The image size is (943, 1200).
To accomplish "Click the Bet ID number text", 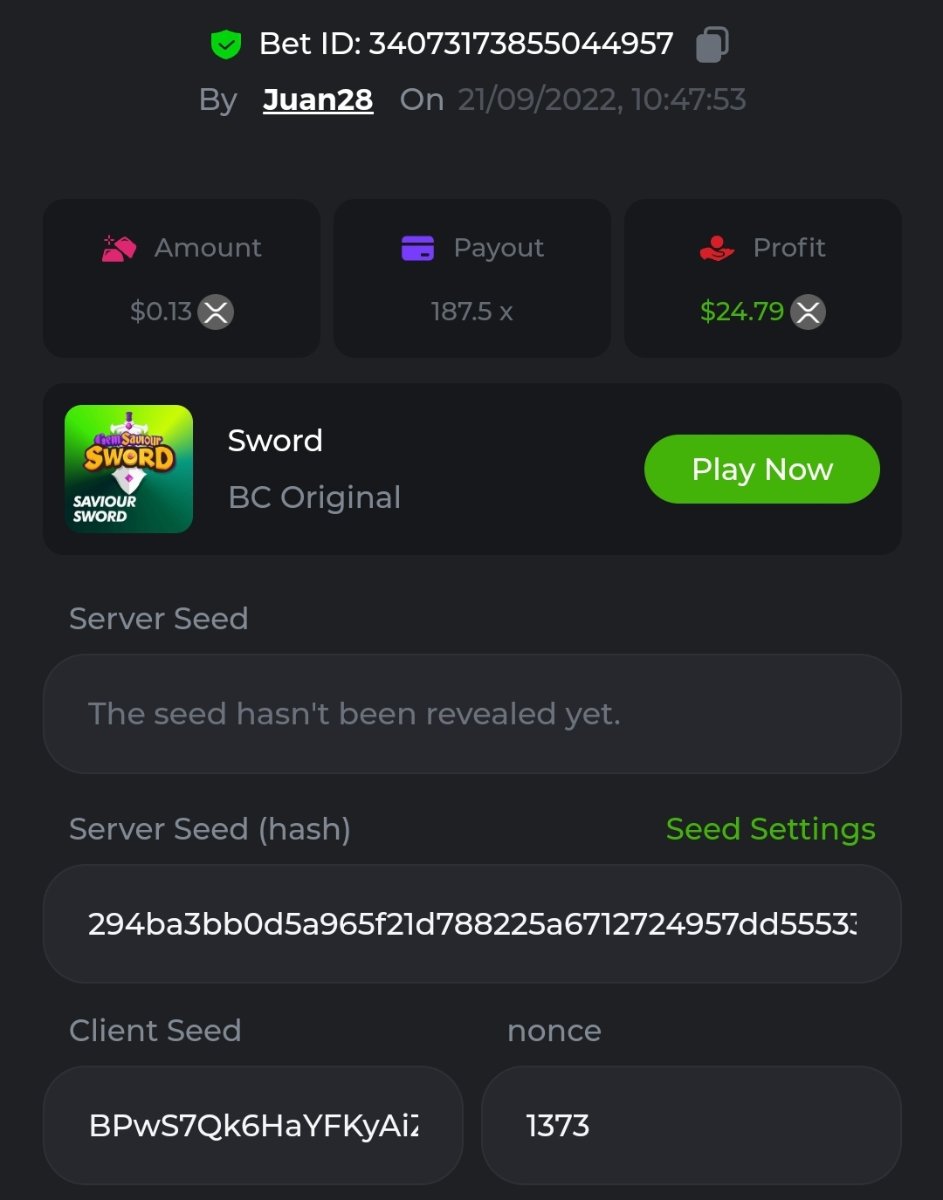I will (520, 45).
